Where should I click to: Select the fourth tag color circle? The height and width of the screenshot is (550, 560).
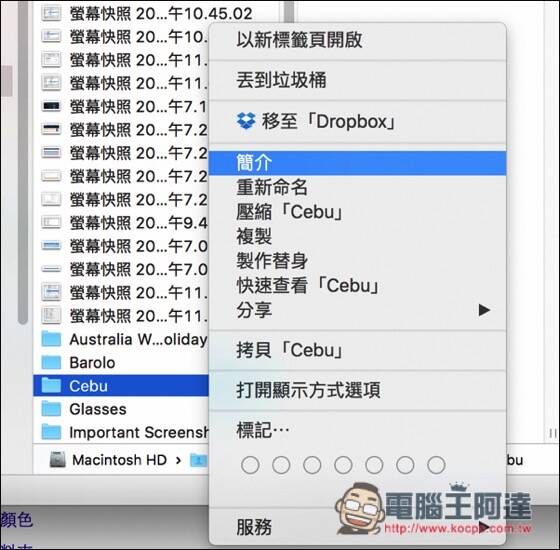point(343,465)
